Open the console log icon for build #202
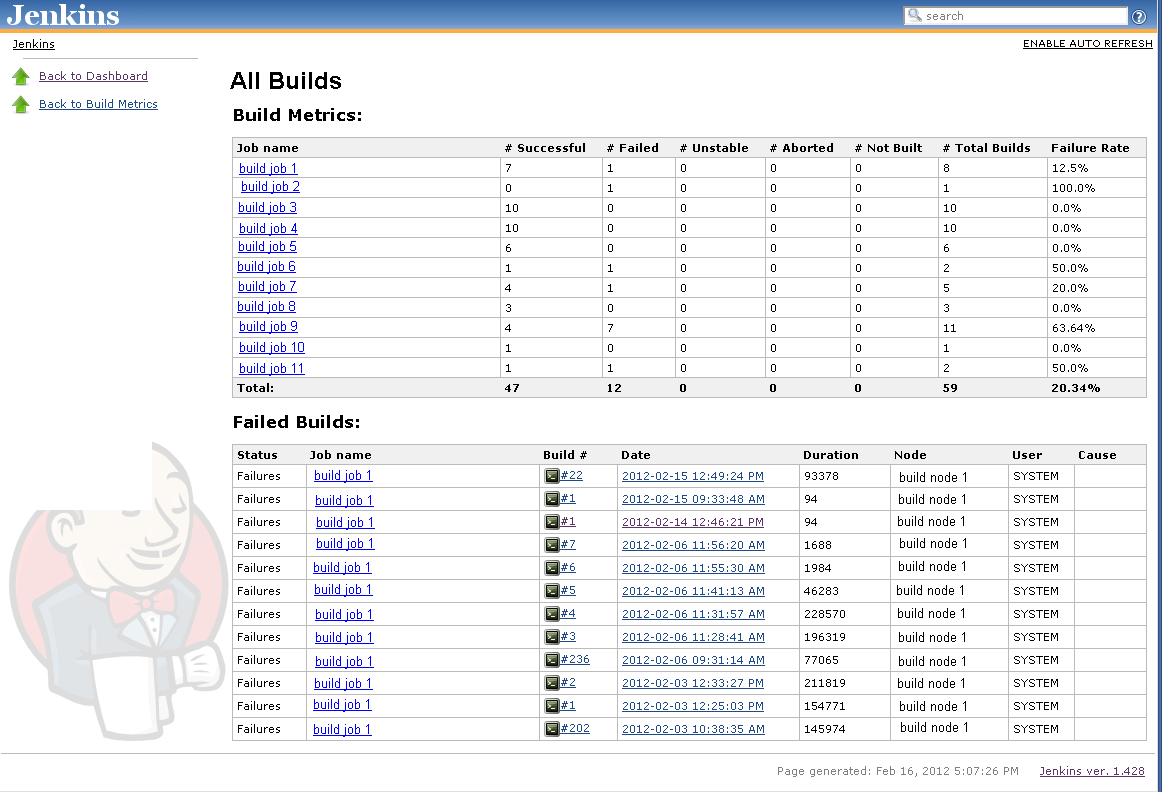This screenshot has width=1162, height=792. 552,728
